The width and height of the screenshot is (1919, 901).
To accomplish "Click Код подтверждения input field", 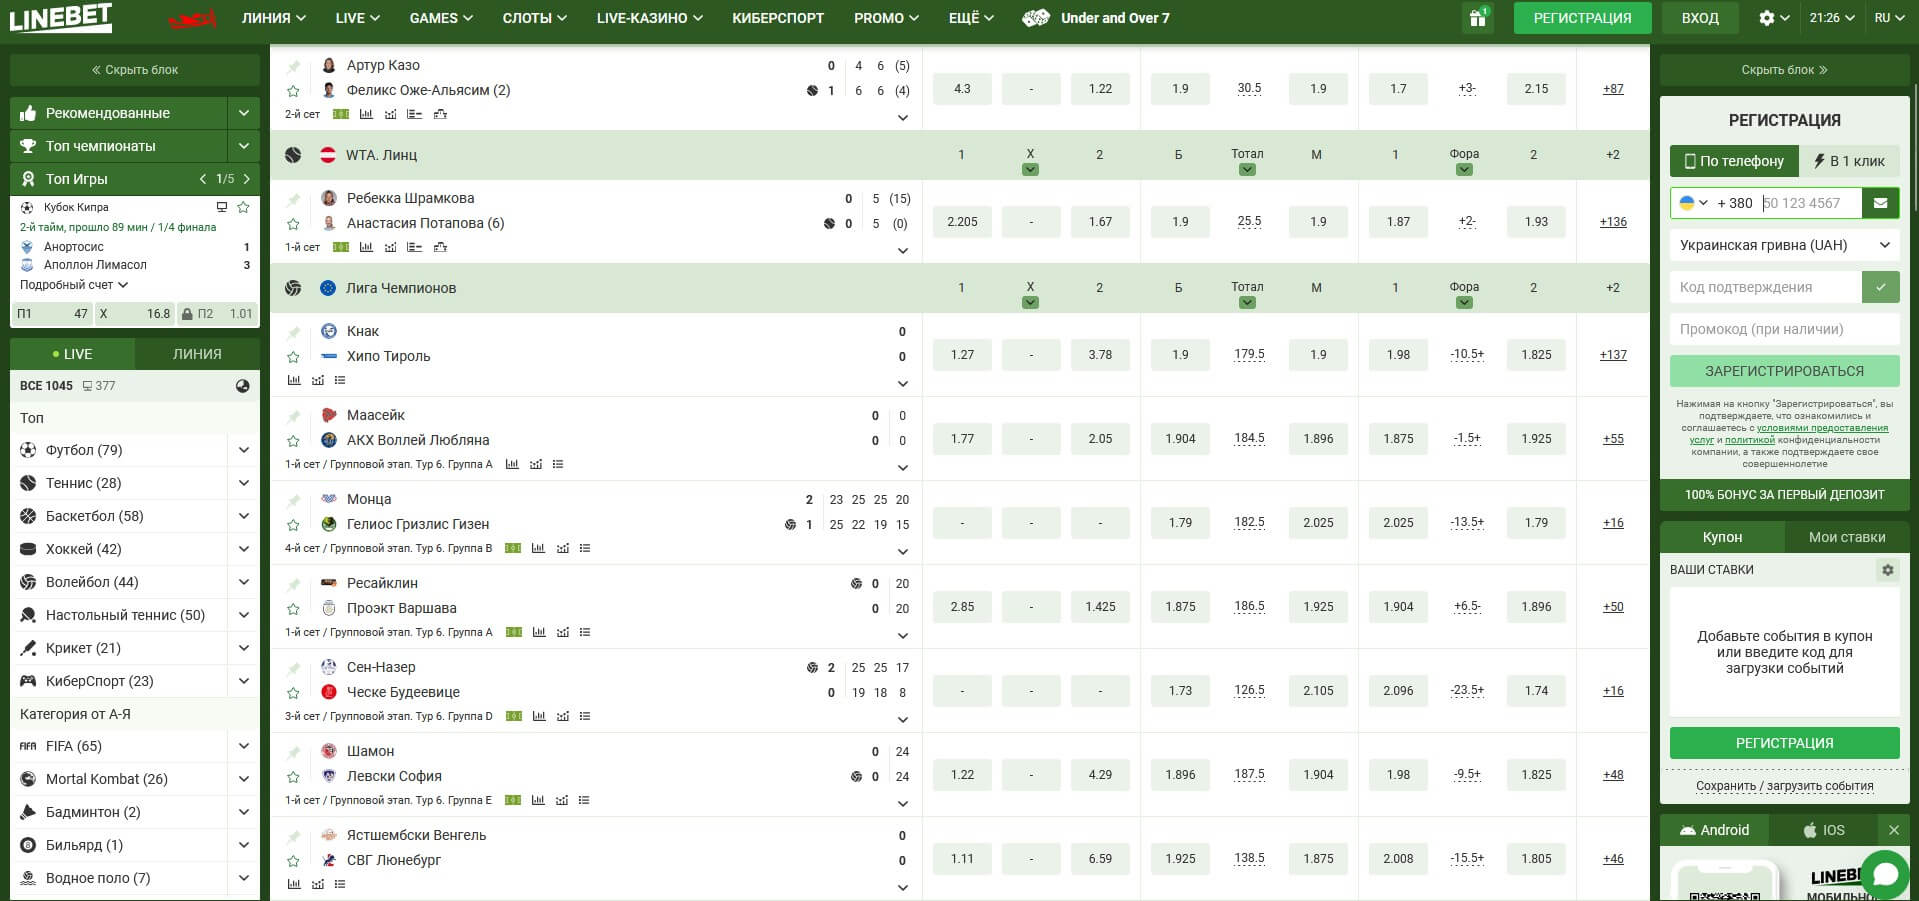I will click(1766, 287).
